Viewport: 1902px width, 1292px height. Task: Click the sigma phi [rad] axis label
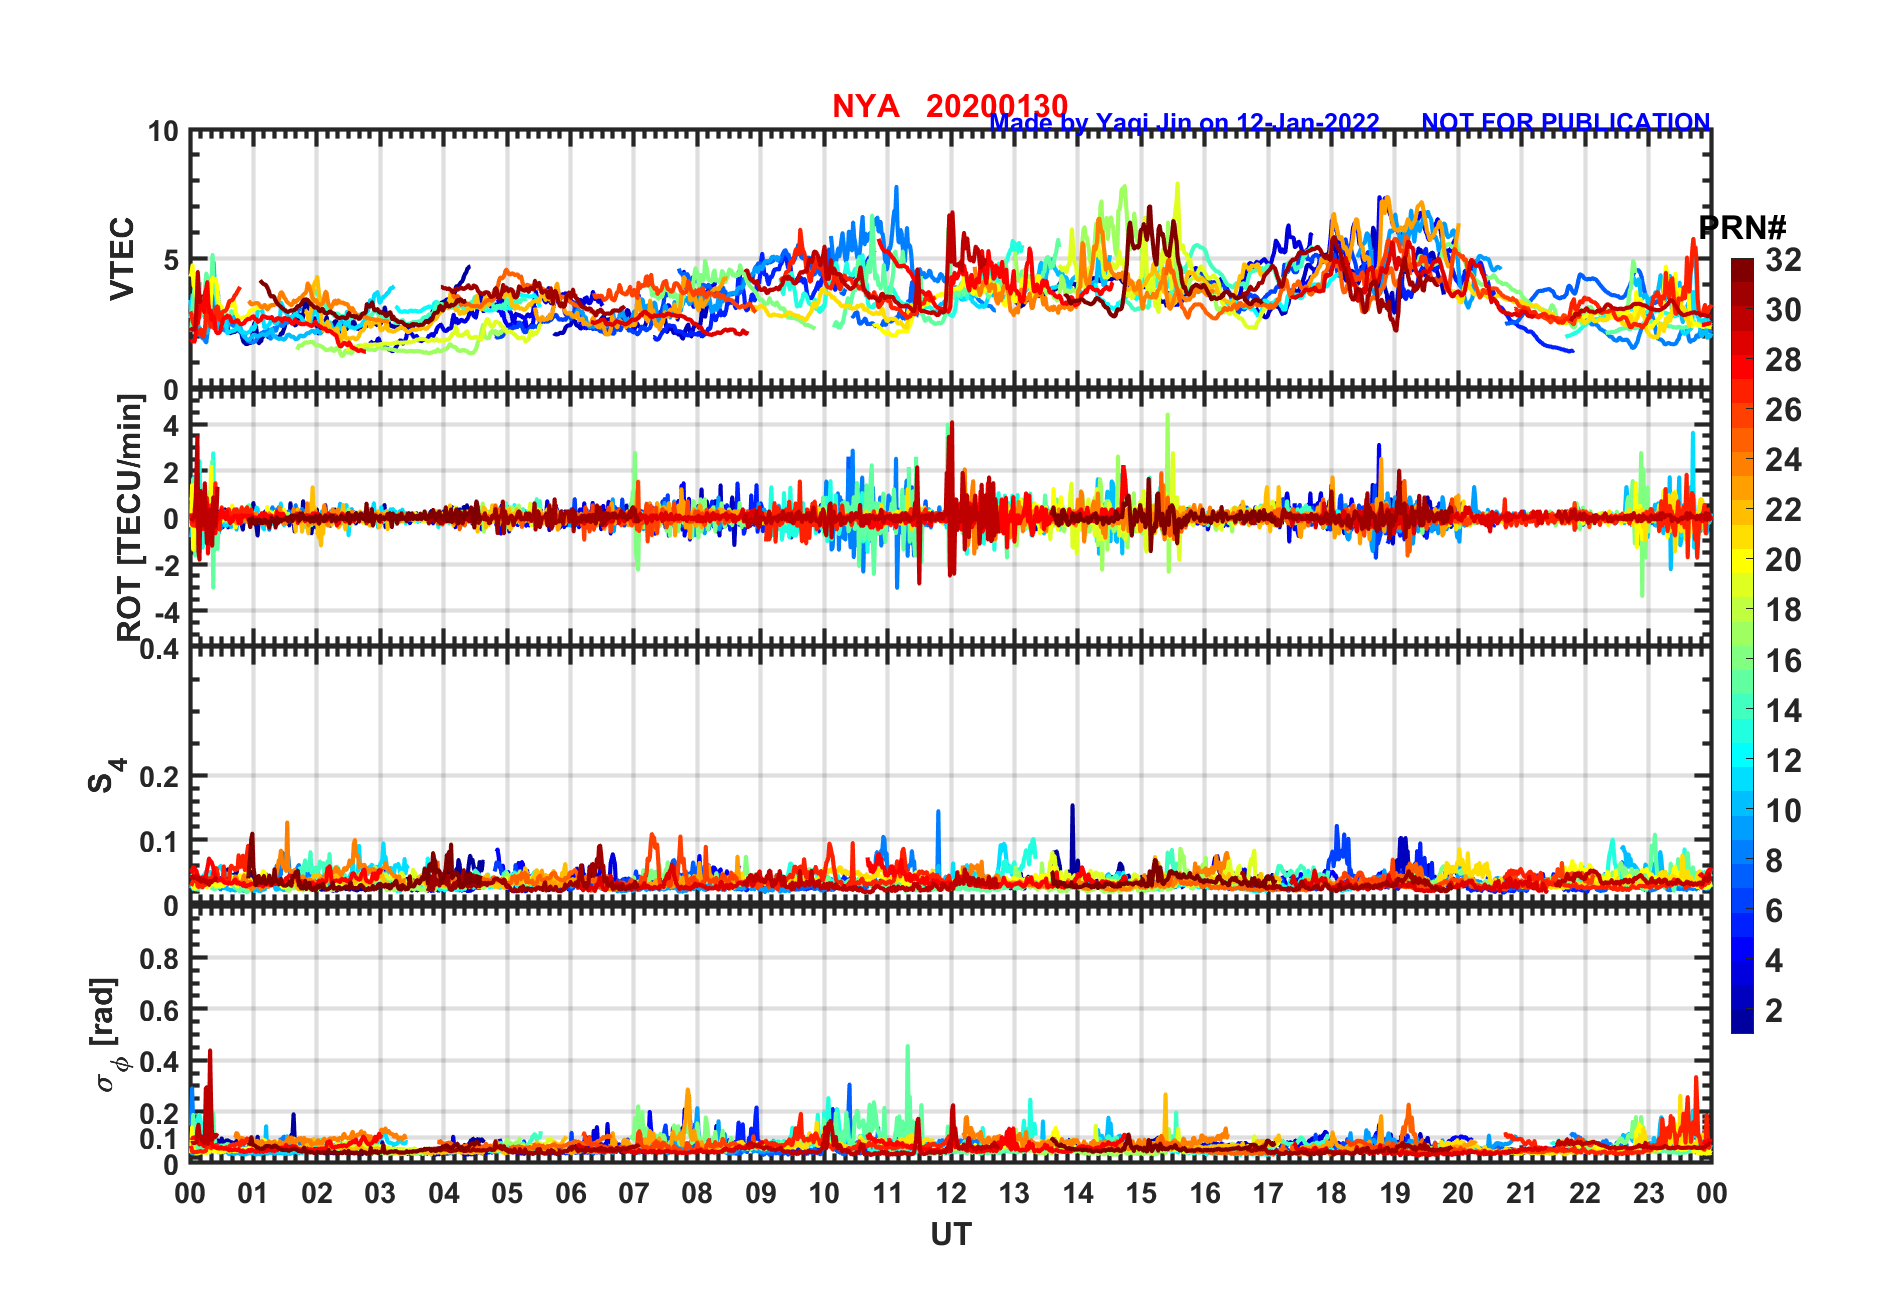click(x=108, y=1034)
